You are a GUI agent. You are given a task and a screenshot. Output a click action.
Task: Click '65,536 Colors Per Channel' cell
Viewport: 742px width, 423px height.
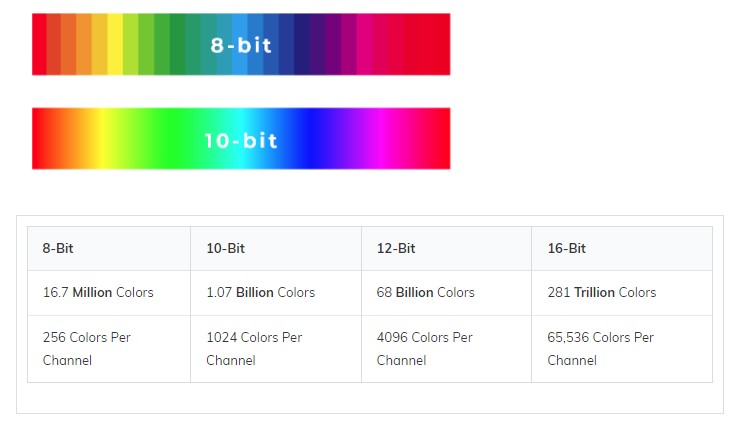tap(622, 349)
